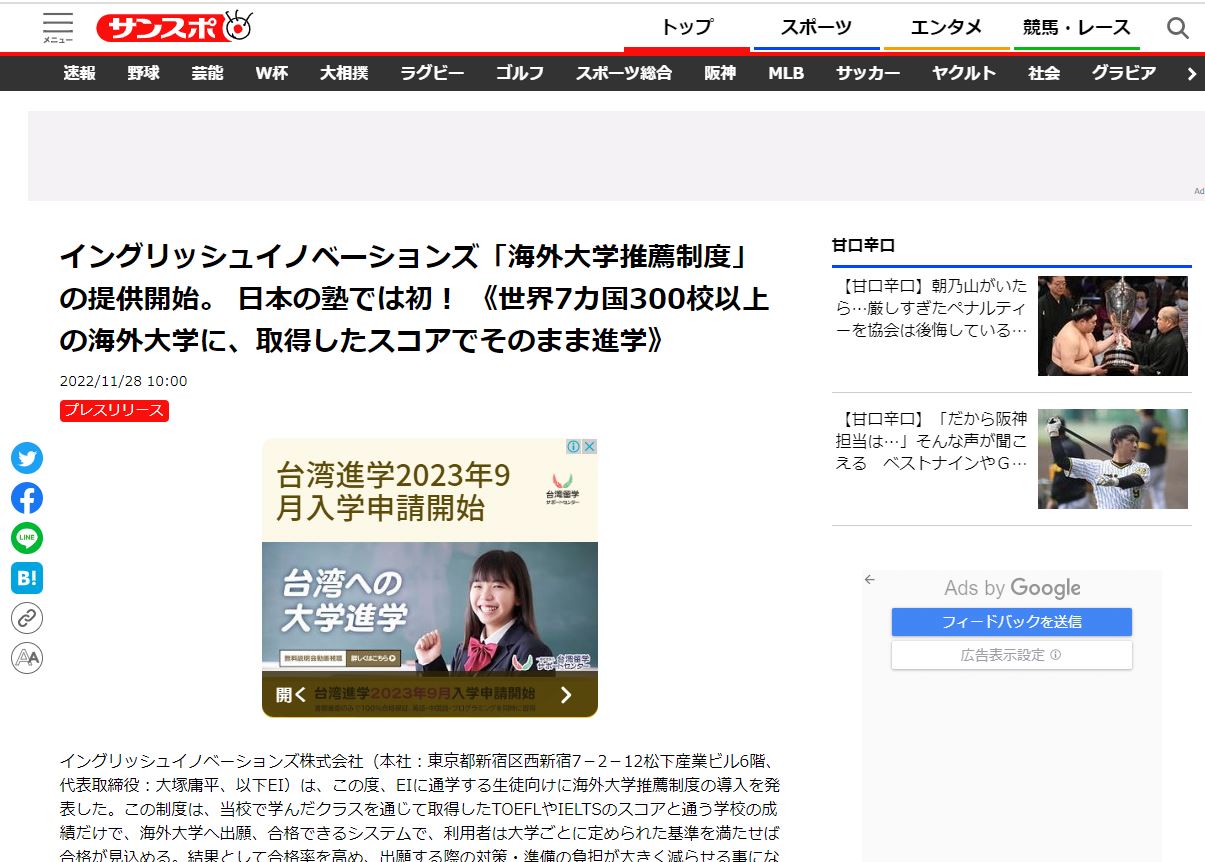1205x862 pixels.
Task: Select 阪神 in the category bar
Action: click(x=720, y=73)
